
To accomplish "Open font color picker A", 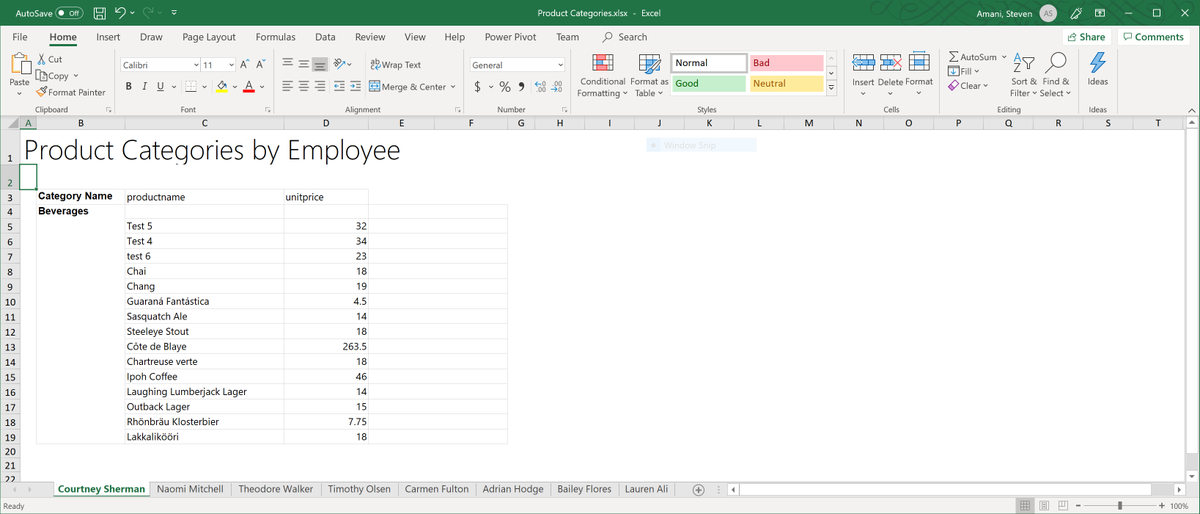I will [x=249, y=87].
